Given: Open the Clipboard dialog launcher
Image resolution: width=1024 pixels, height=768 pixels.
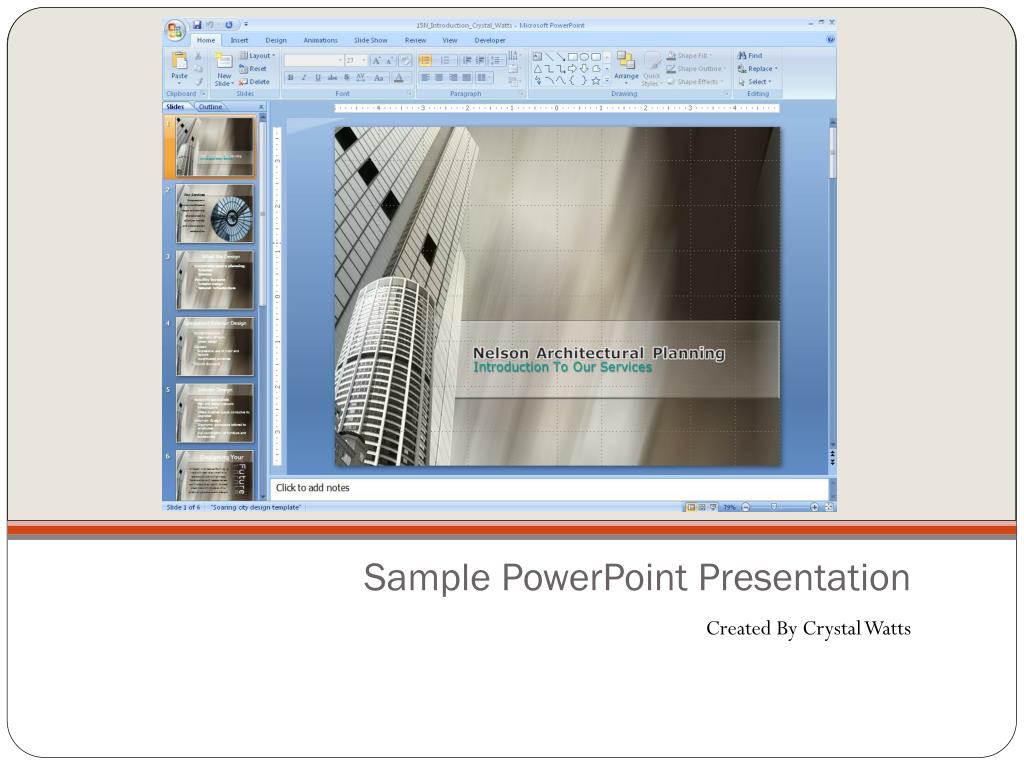Looking at the screenshot, I should [203, 94].
